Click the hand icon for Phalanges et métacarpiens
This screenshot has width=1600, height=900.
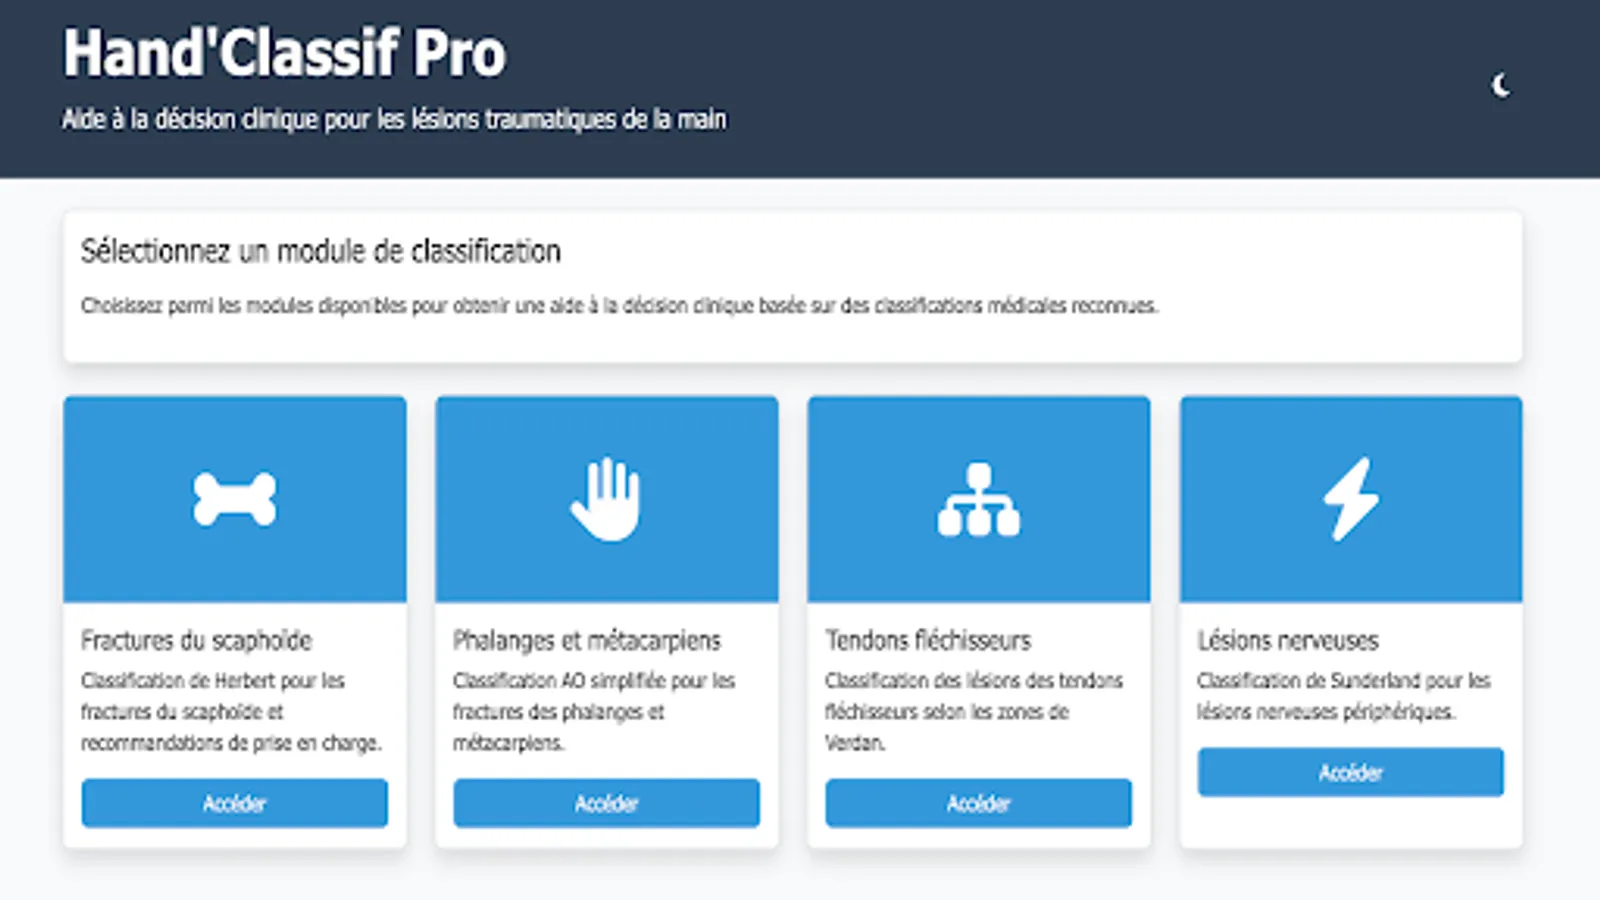click(x=606, y=497)
